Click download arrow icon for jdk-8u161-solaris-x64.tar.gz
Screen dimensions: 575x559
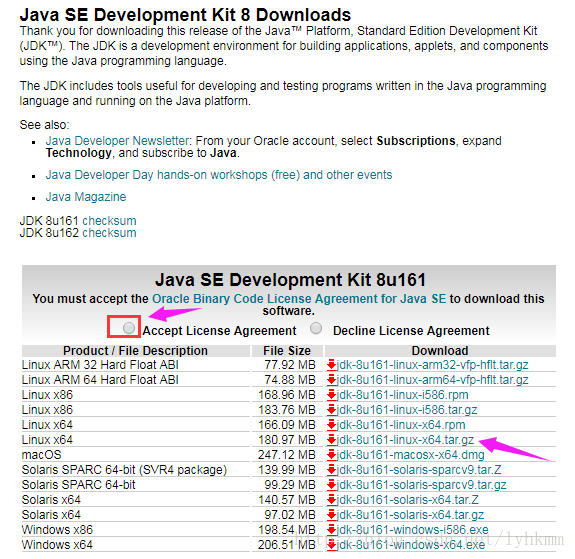pos(332,515)
